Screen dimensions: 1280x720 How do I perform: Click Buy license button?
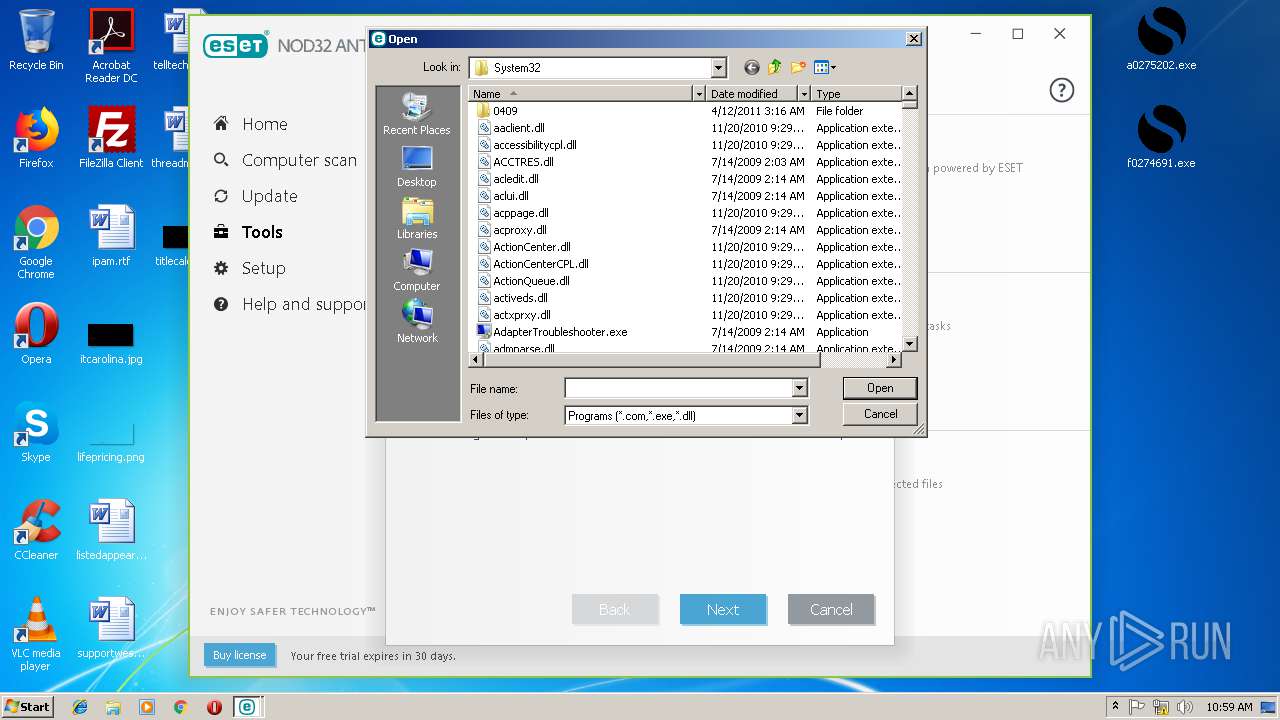pos(240,655)
